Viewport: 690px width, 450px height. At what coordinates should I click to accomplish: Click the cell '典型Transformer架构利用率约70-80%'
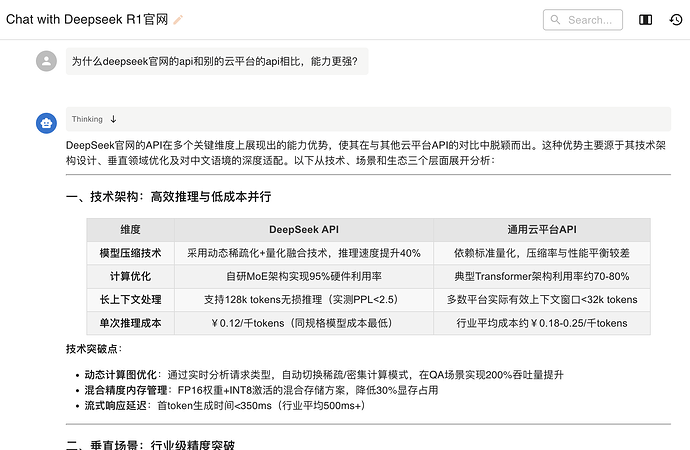pyautogui.click(x=542, y=276)
